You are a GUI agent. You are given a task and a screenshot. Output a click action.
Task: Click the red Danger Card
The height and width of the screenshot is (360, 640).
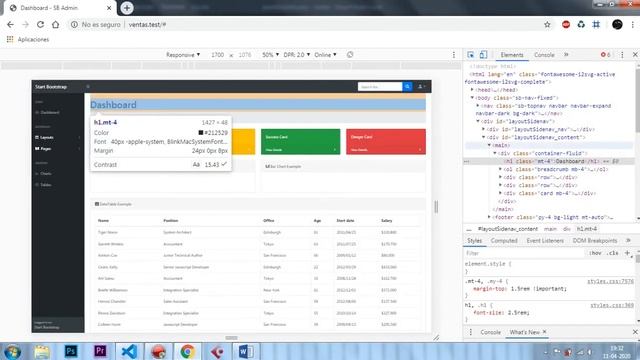pyautogui.click(x=386, y=142)
